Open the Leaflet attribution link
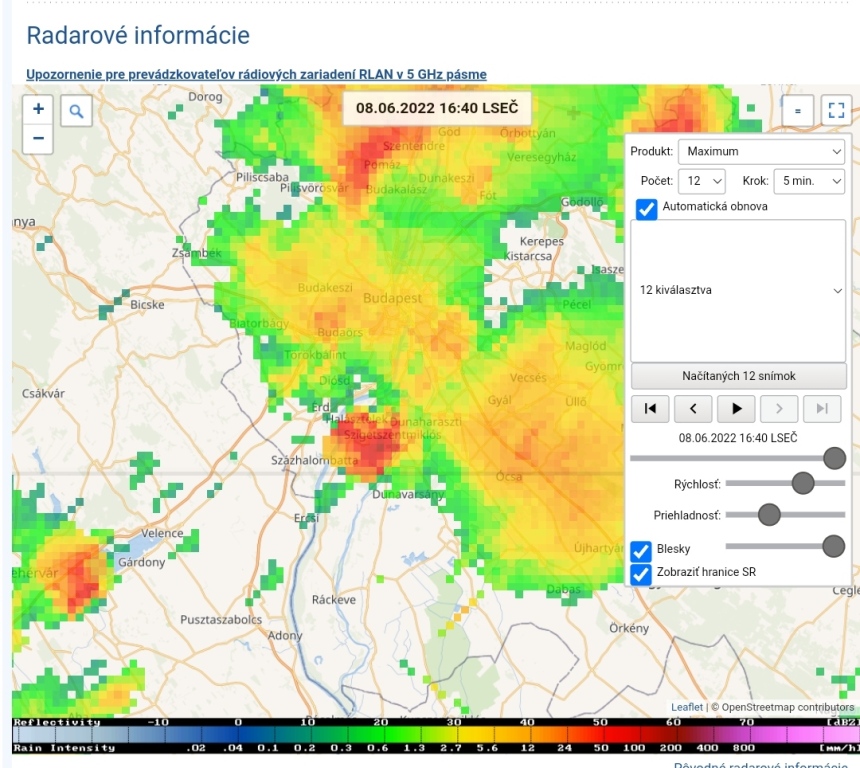860x768 pixels. (x=687, y=707)
